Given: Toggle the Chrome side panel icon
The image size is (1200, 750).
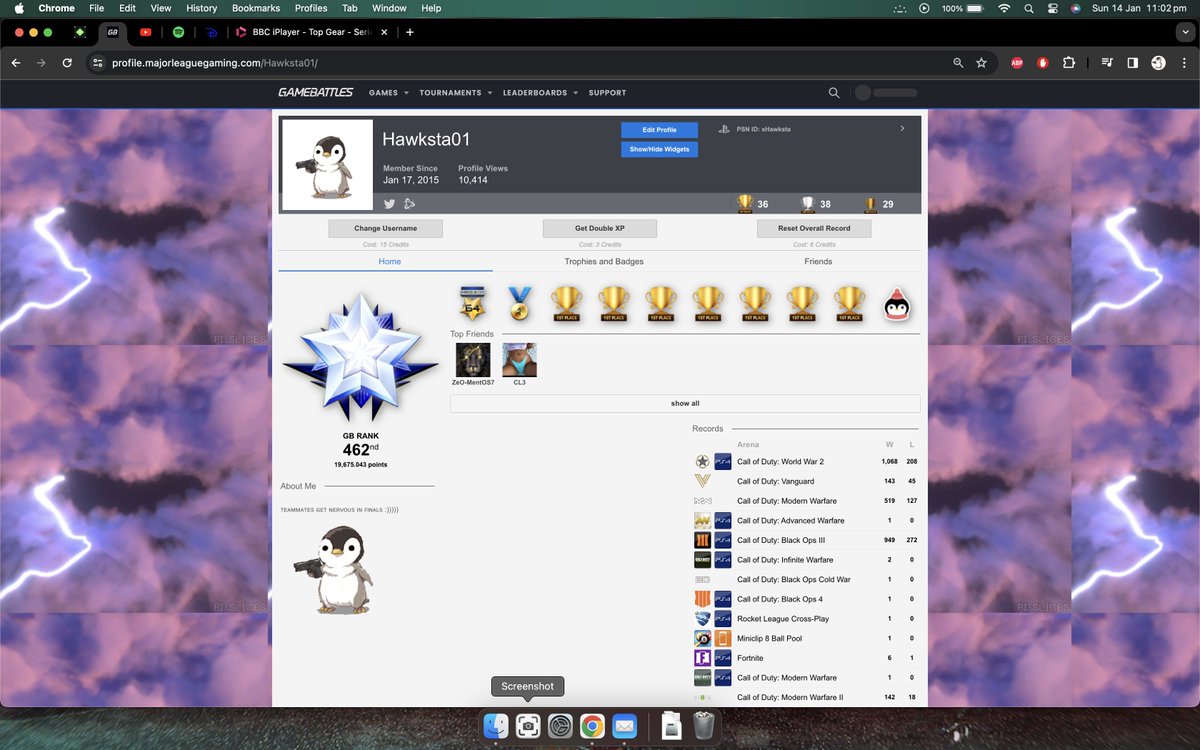Looking at the screenshot, I should coord(1132,62).
